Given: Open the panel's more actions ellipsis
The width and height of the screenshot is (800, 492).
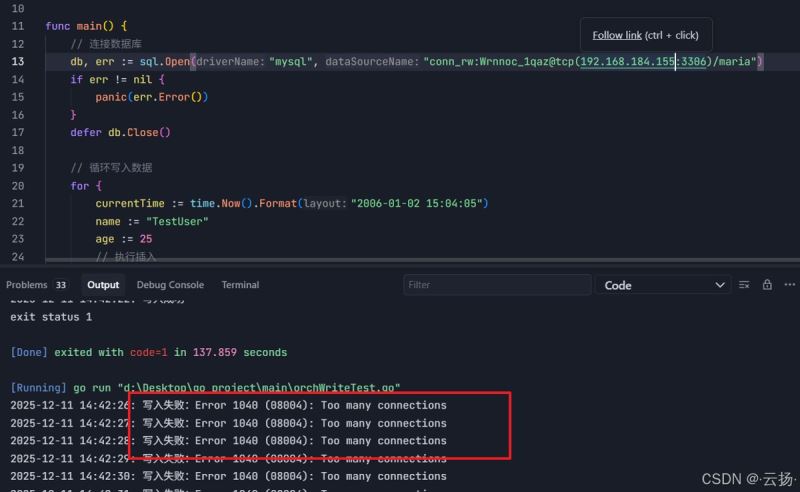Looking at the screenshot, I should click(x=787, y=285).
